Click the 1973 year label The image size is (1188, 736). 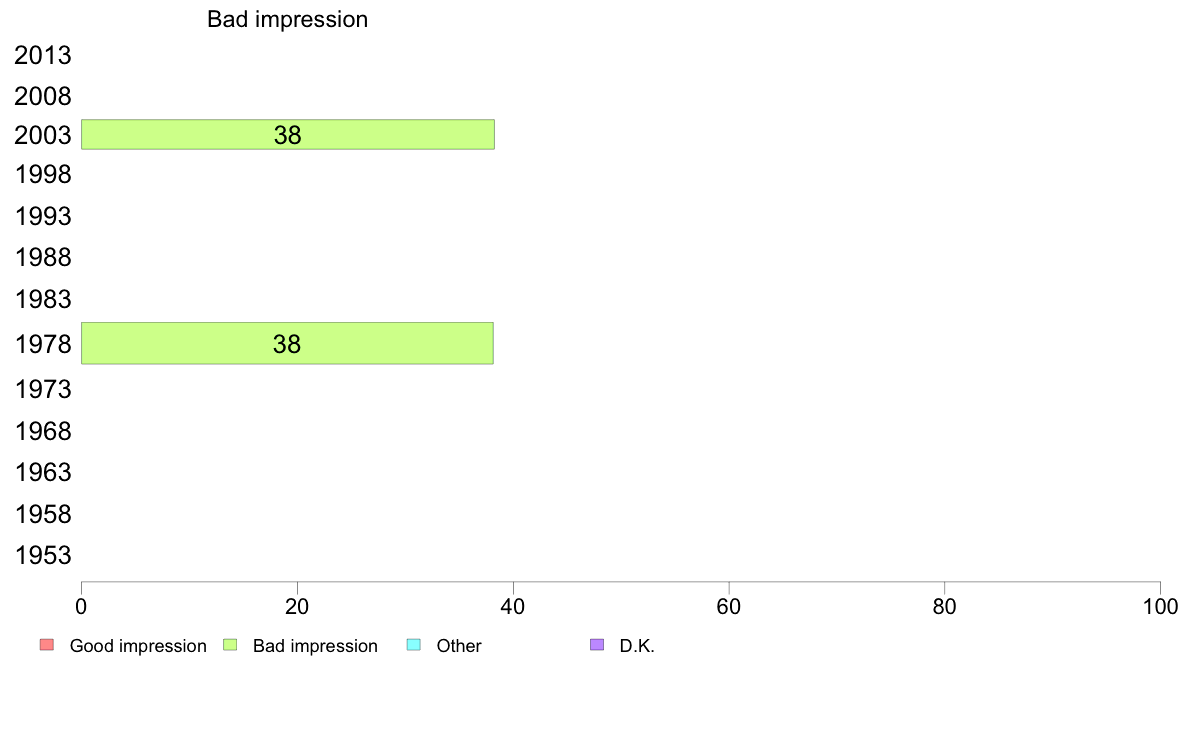coord(43,390)
